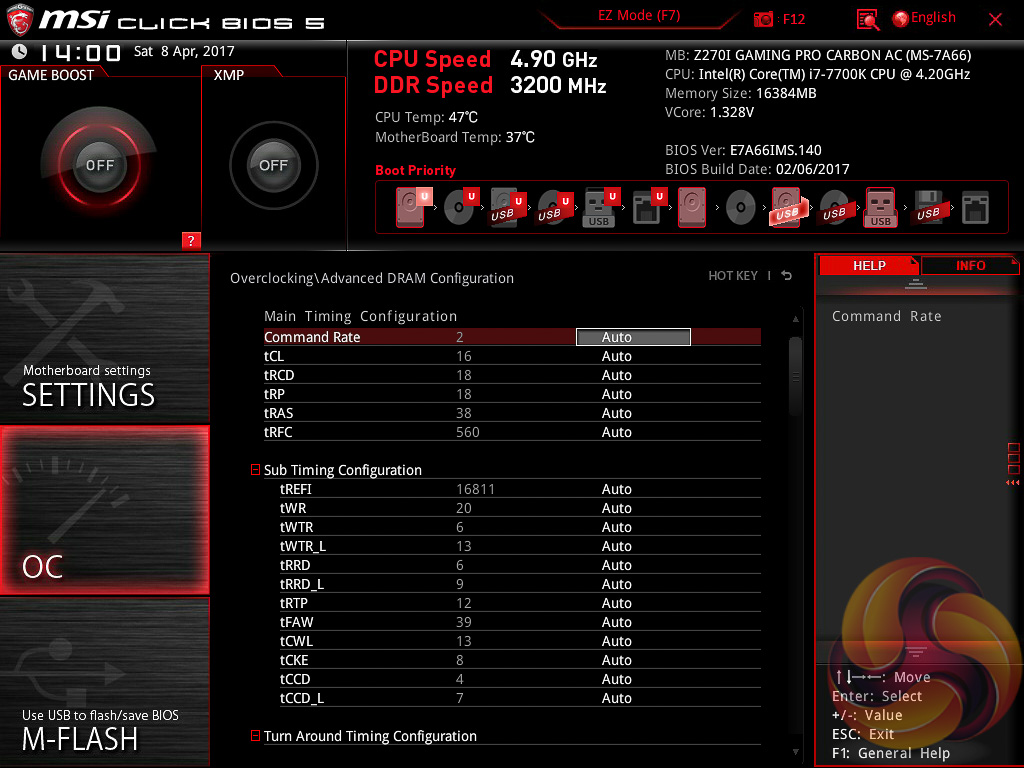Screen dimensions: 1024x768
Task: Click the MSI dragon shield logo
Action: [20, 20]
